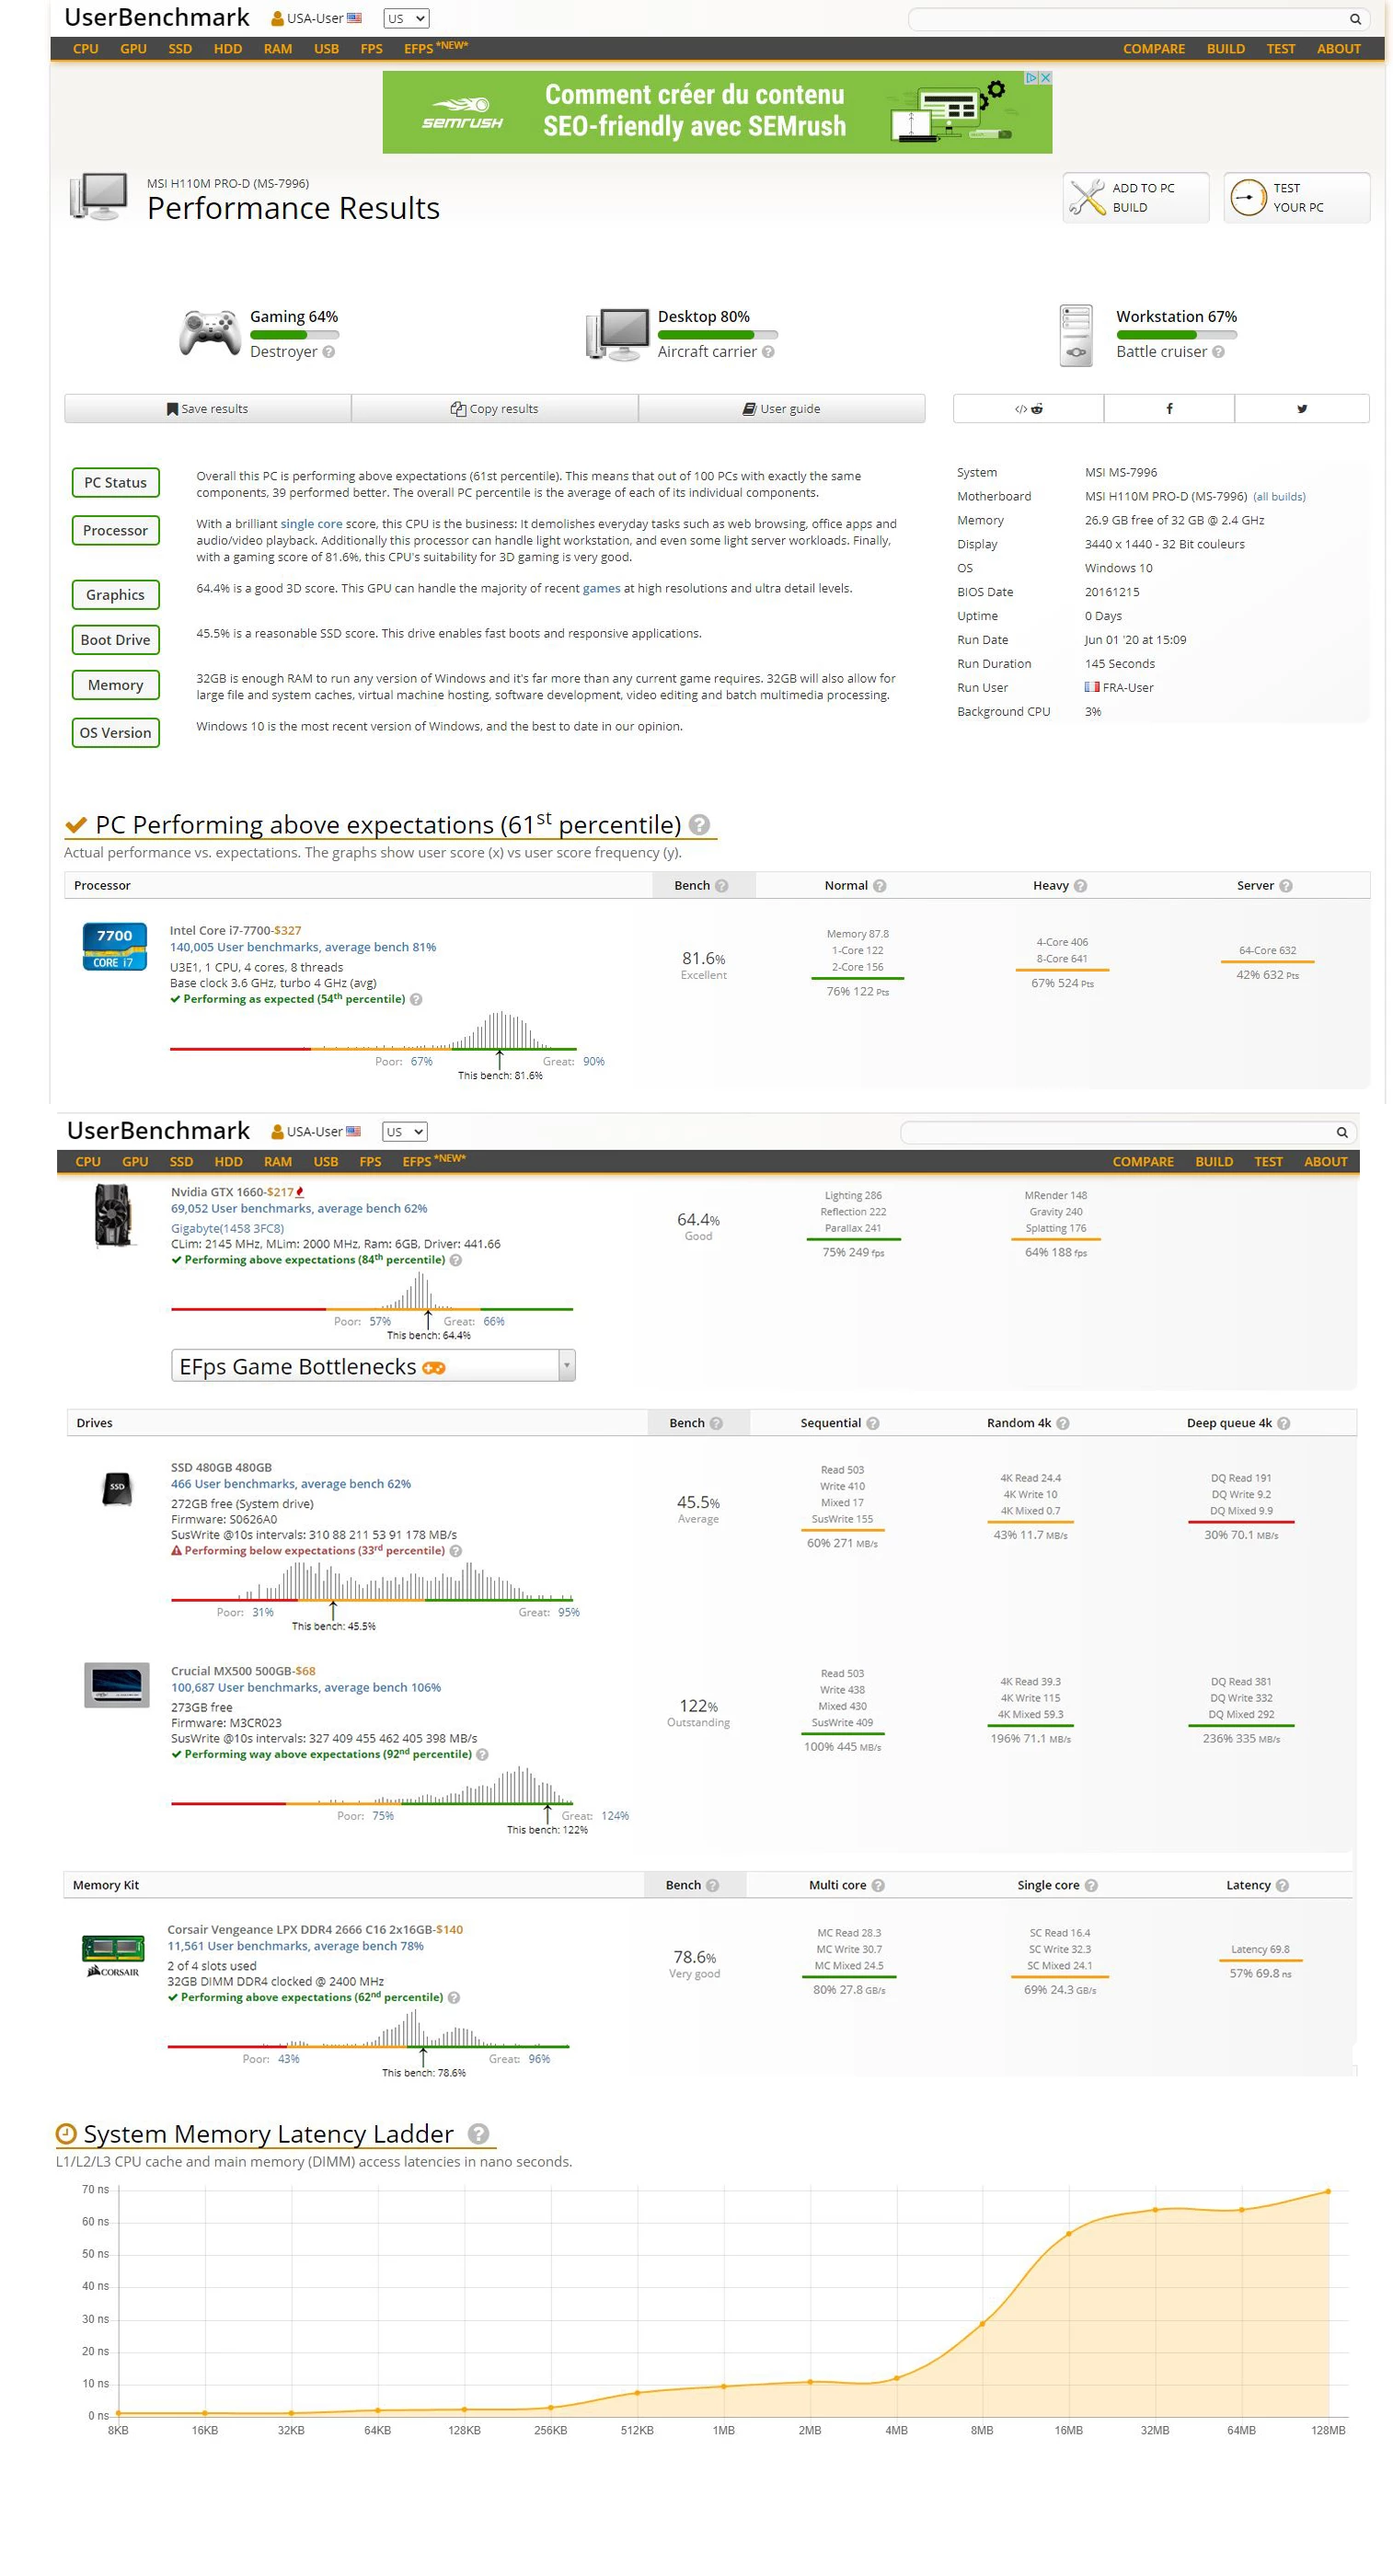This screenshot has height=2576, width=1393.
Task: Click the embed and Reddit share icon
Action: [x=1028, y=408]
